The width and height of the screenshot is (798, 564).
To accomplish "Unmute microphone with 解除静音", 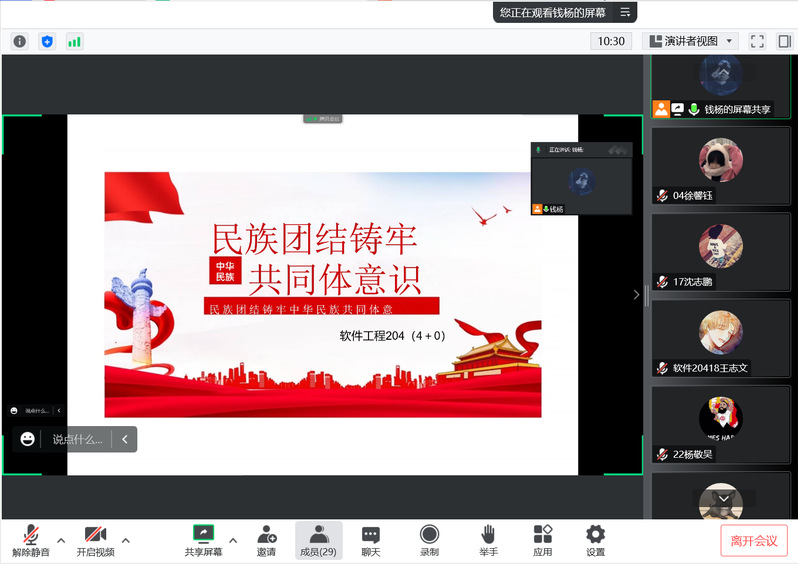I will pos(31,540).
